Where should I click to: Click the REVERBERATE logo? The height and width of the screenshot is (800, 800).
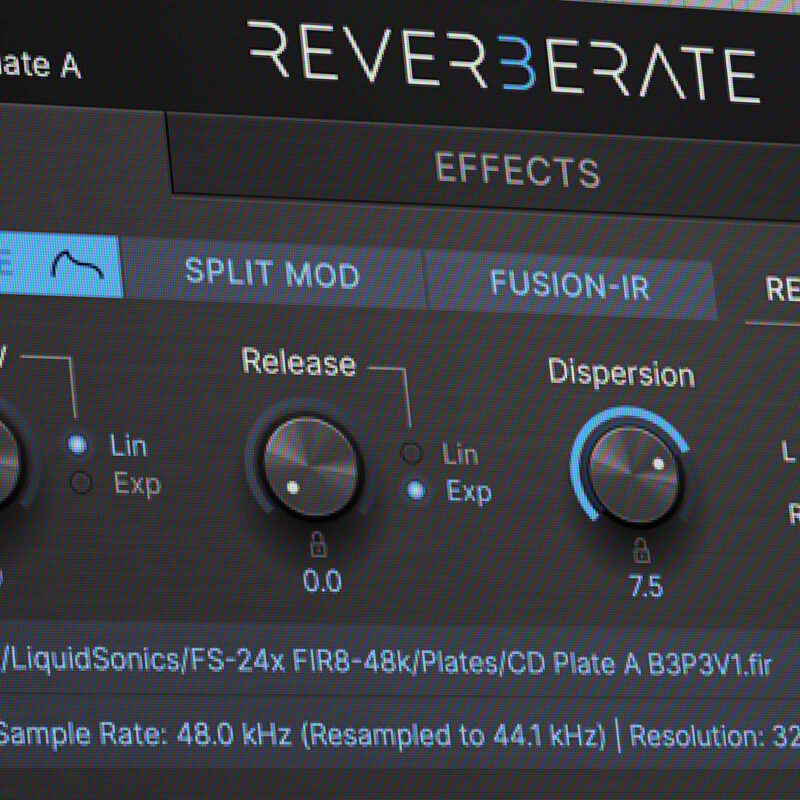[x=504, y=61]
